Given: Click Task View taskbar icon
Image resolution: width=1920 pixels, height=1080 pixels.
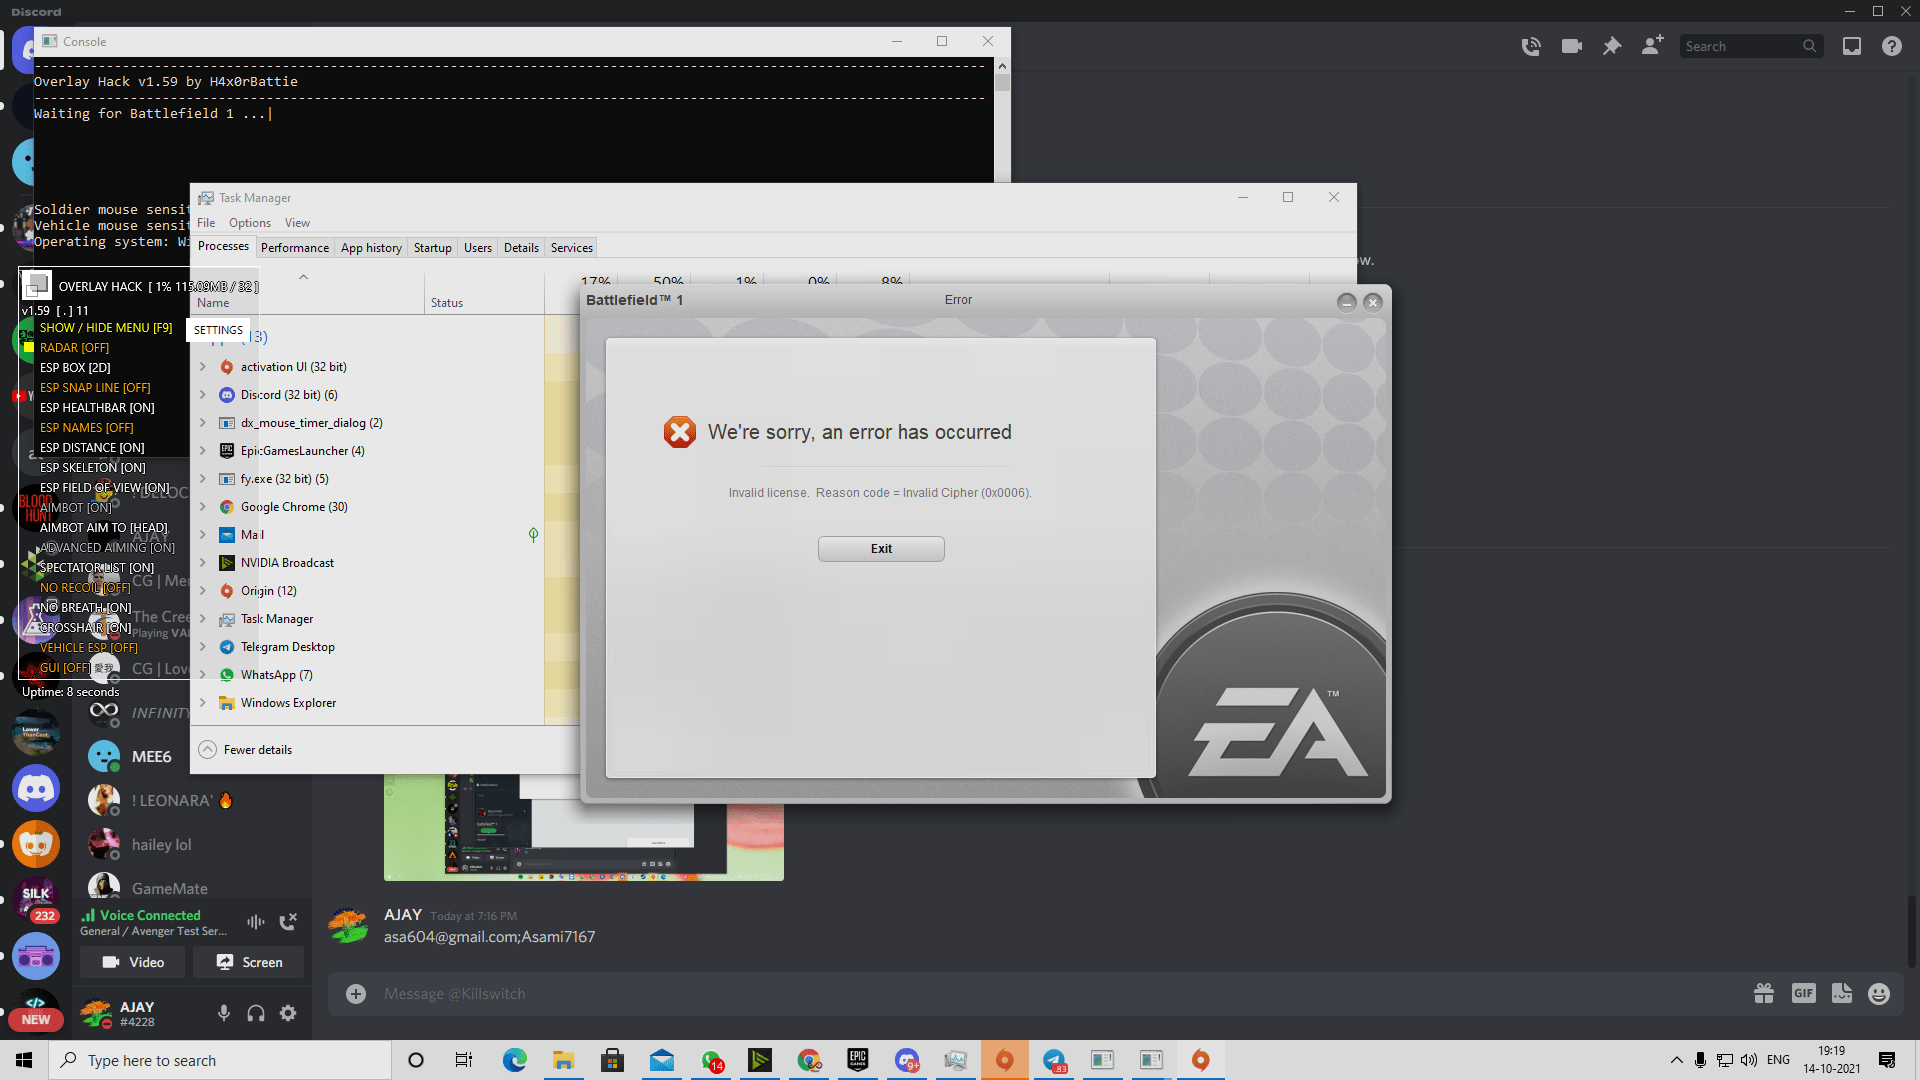Looking at the screenshot, I should click(464, 1060).
